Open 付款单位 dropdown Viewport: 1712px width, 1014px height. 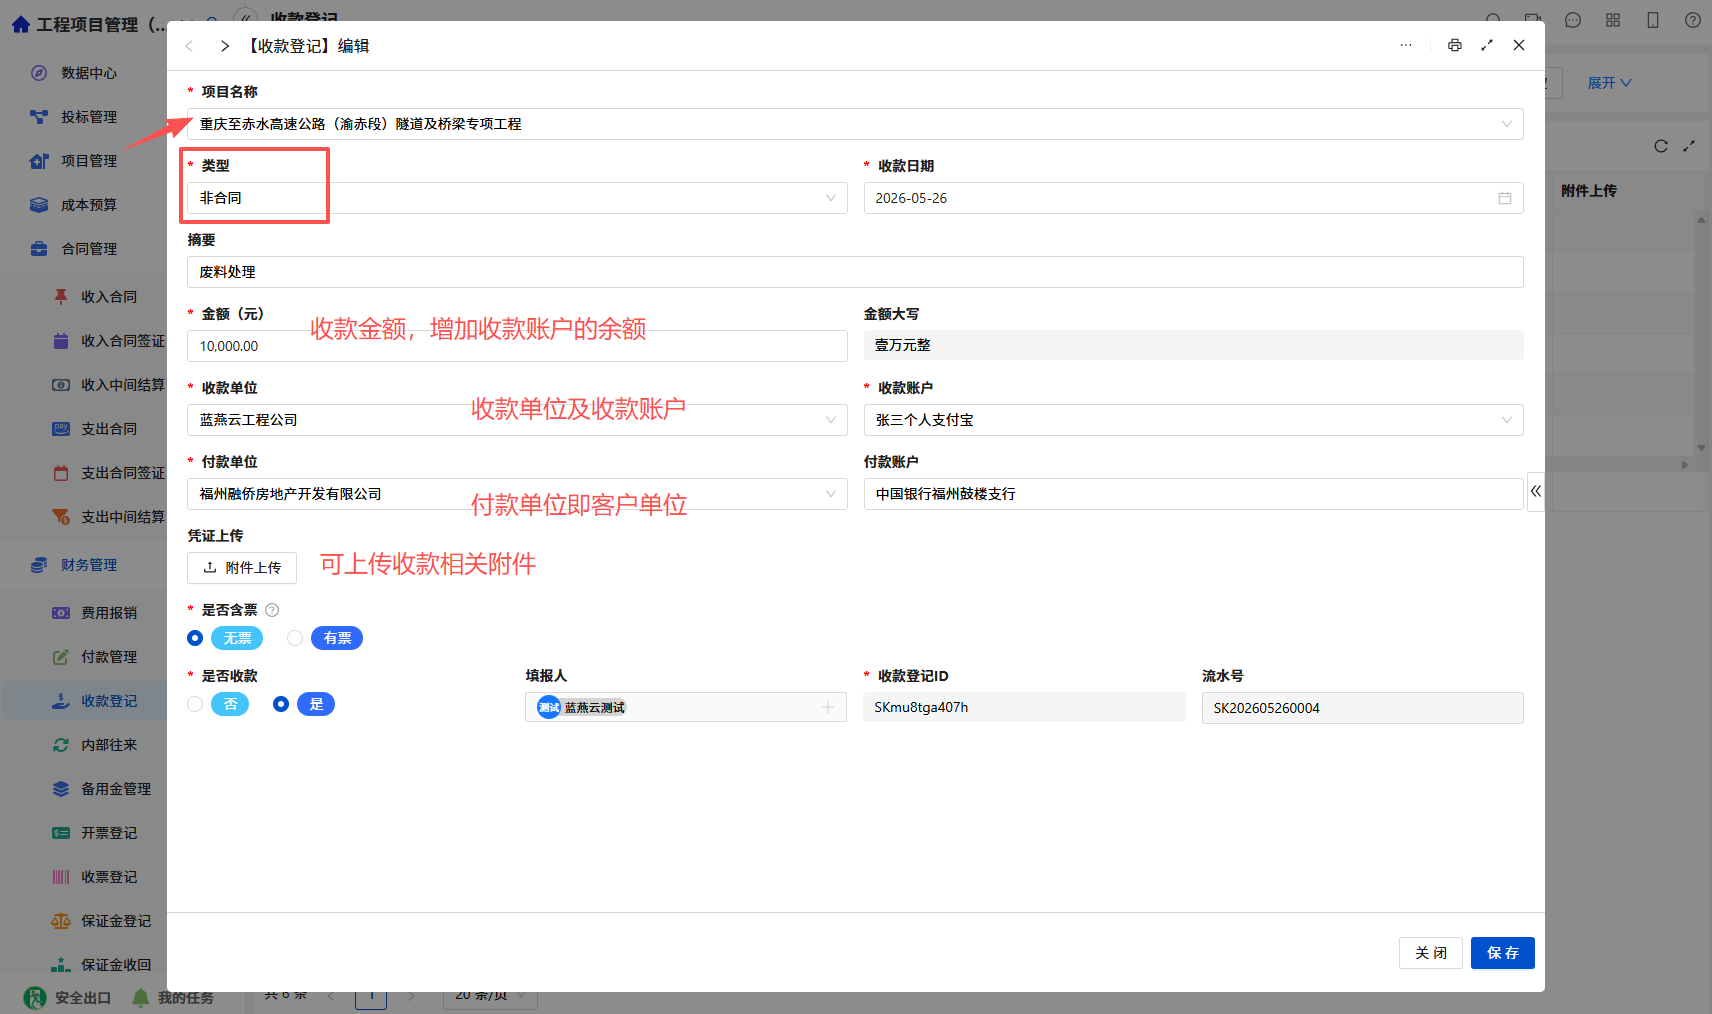pyautogui.click(x=517, y=494)
